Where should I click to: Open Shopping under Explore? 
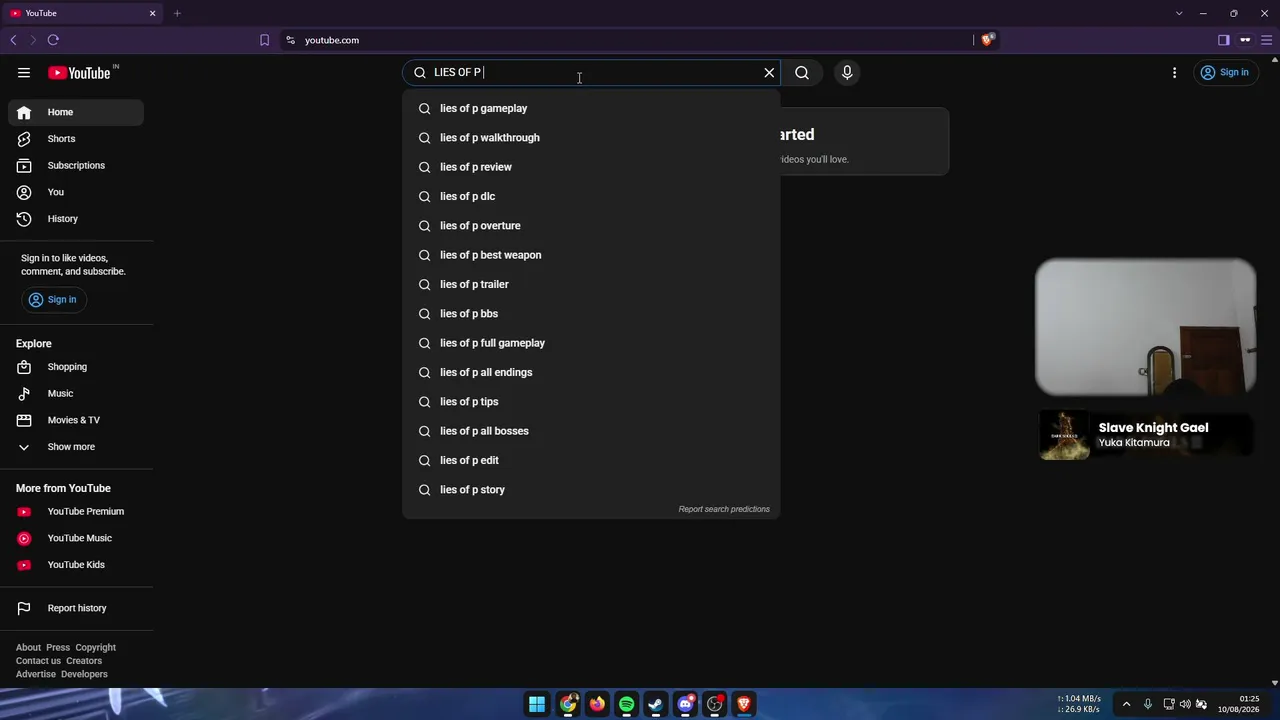click(76, 367)
